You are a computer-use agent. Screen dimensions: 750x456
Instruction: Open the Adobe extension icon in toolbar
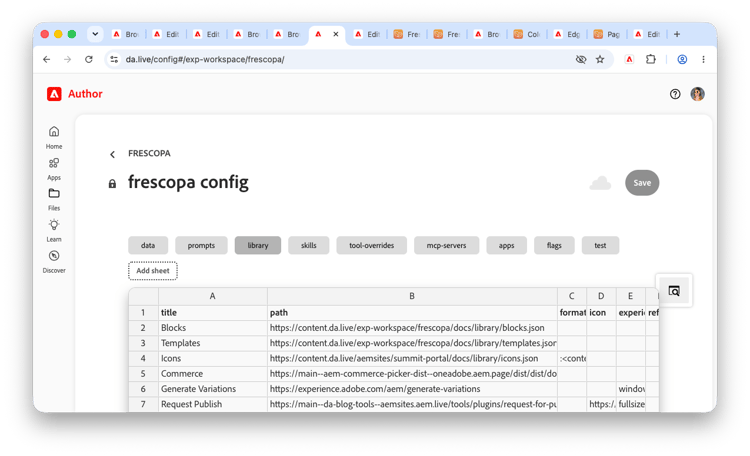point(629,59)
